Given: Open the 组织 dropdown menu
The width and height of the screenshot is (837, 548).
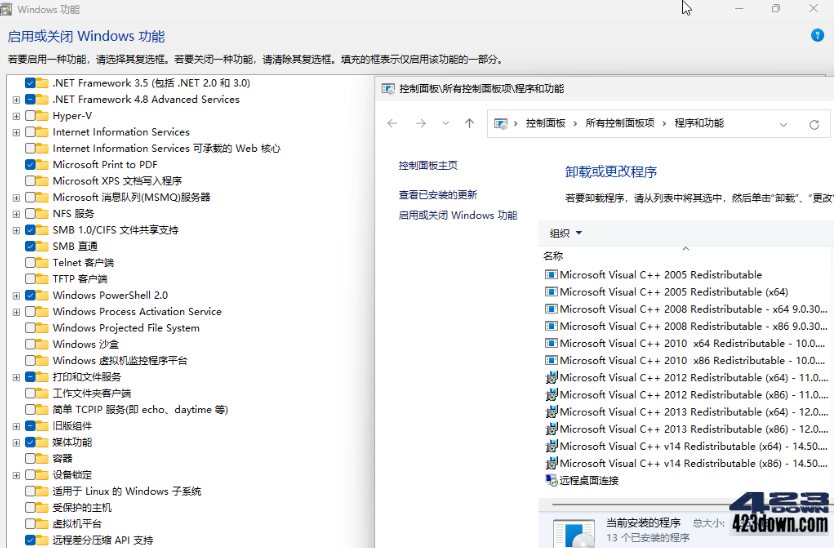Looking at the screenshot, I should 565,233.
